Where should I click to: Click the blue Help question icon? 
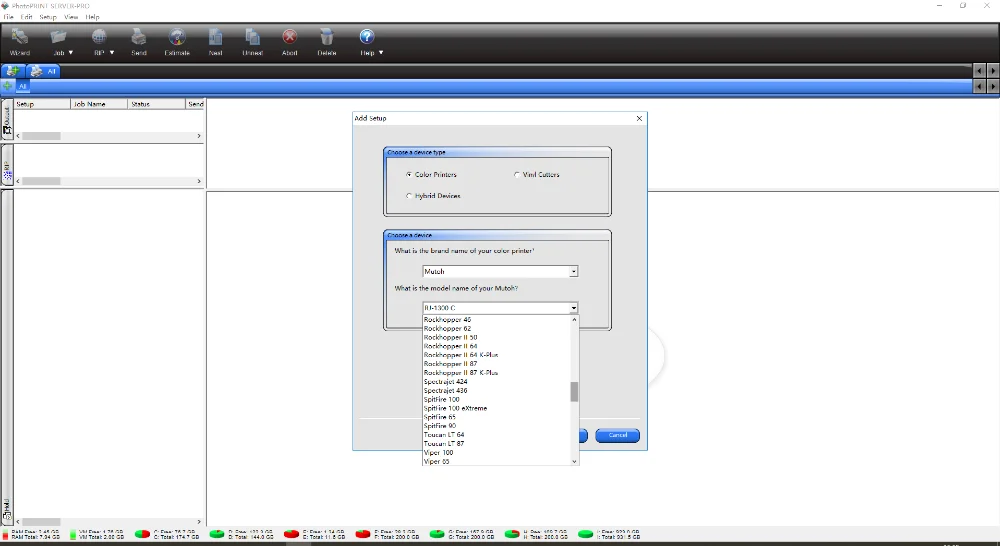tap(367, 37)
